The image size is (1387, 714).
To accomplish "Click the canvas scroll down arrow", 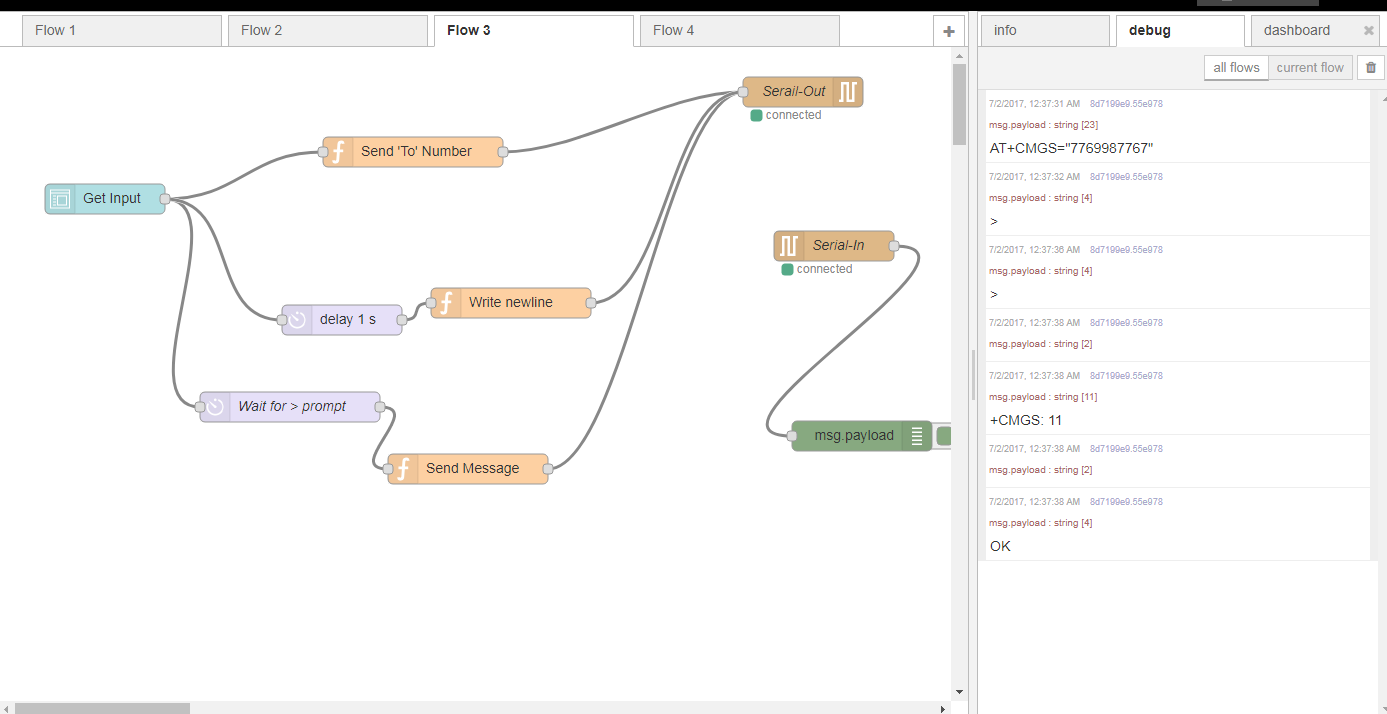I will [959, 692].
